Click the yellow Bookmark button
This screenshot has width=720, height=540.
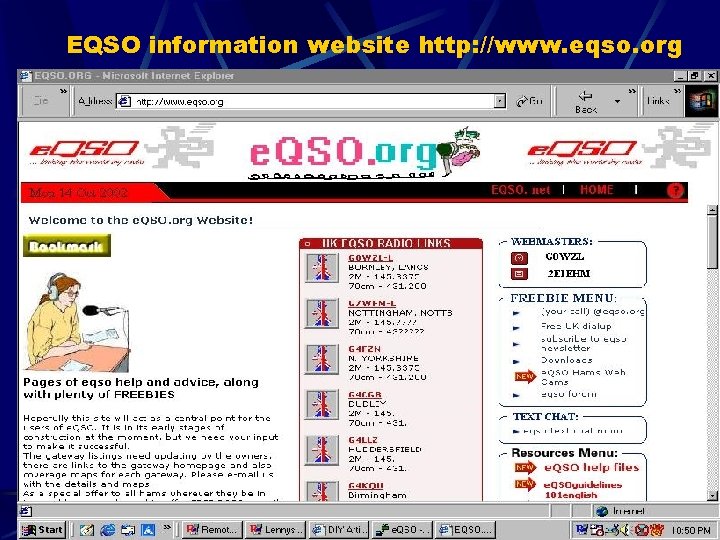tap(67, 246)
